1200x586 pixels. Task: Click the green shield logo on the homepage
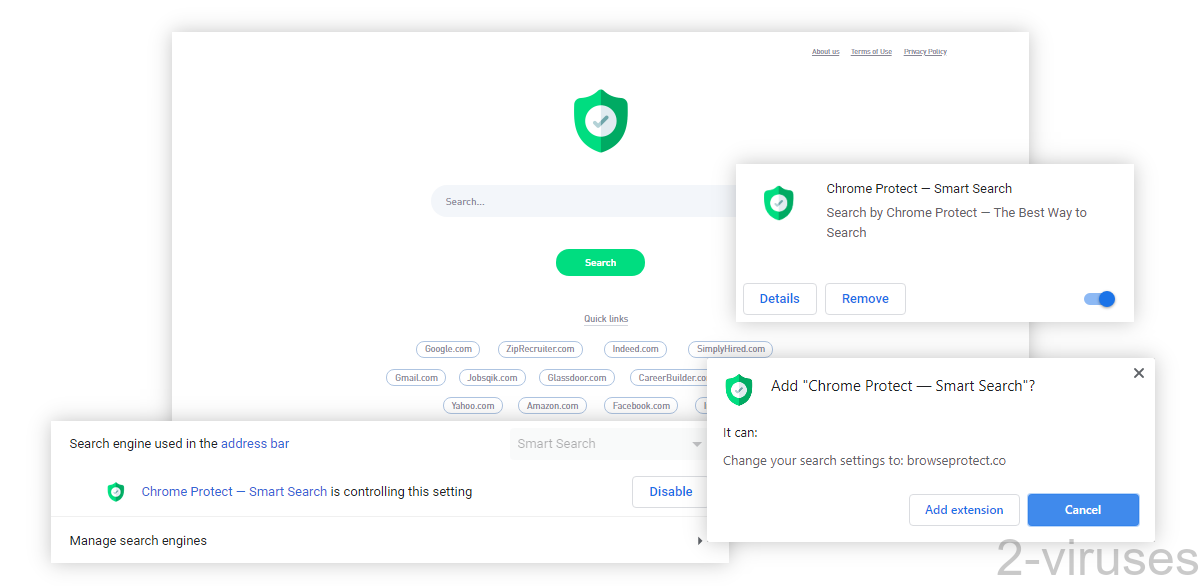(600, 120)
